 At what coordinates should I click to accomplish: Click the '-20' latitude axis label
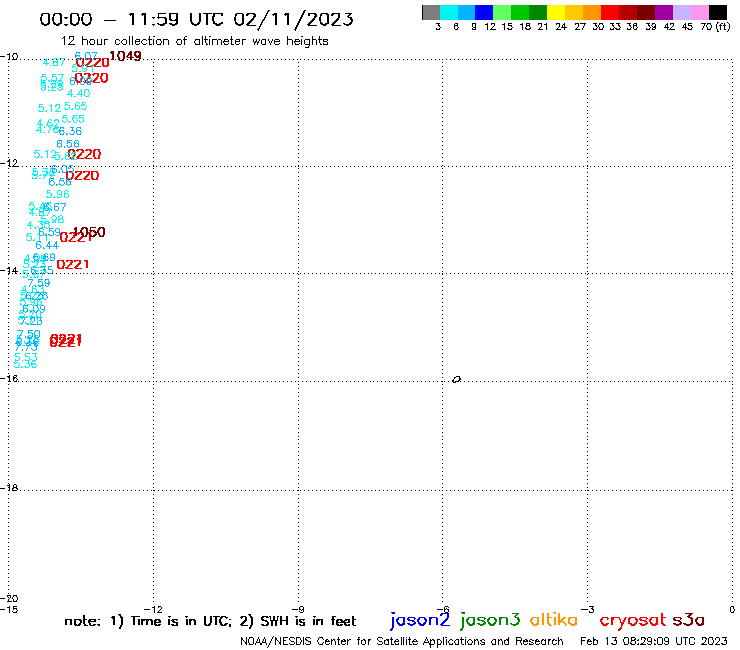coord(9,599)
